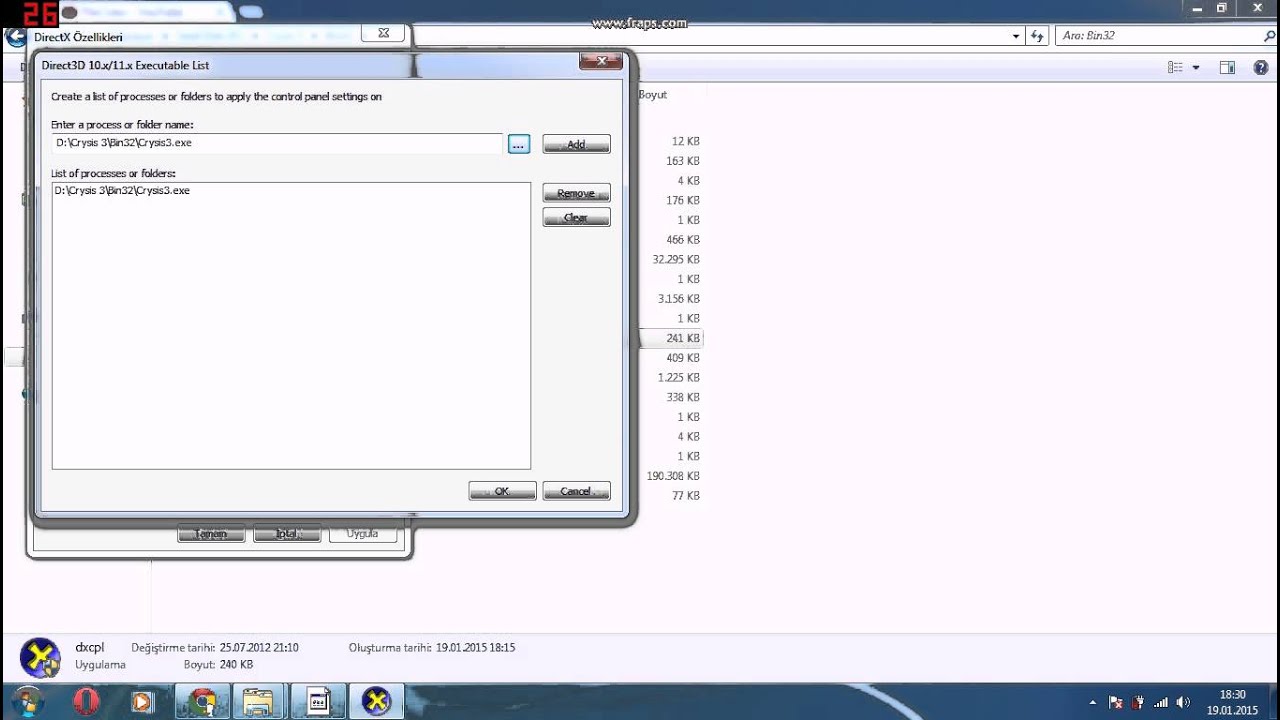The width and height of the screenshot is (1280, 720).
Task: Click the process or folder name input field
Action: tap(277, 143)
